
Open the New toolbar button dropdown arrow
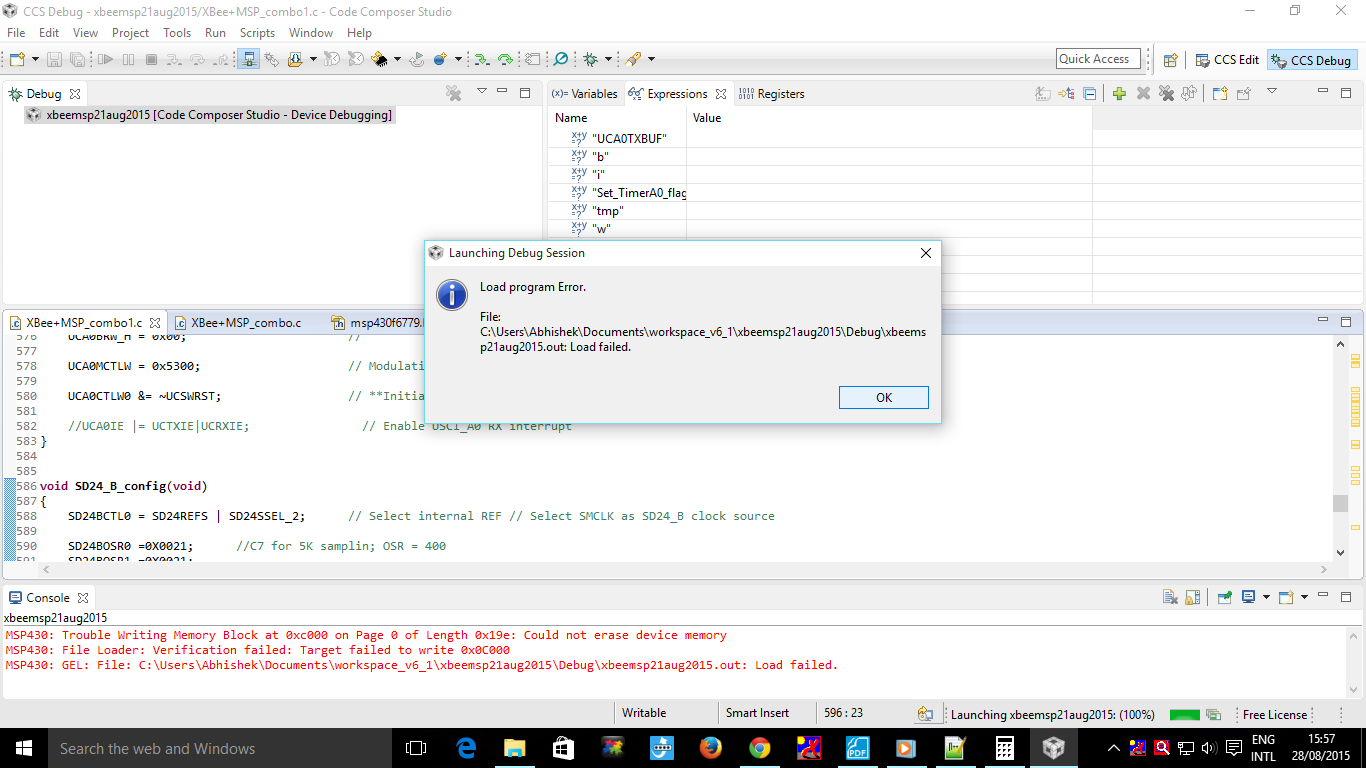(34, 60)
